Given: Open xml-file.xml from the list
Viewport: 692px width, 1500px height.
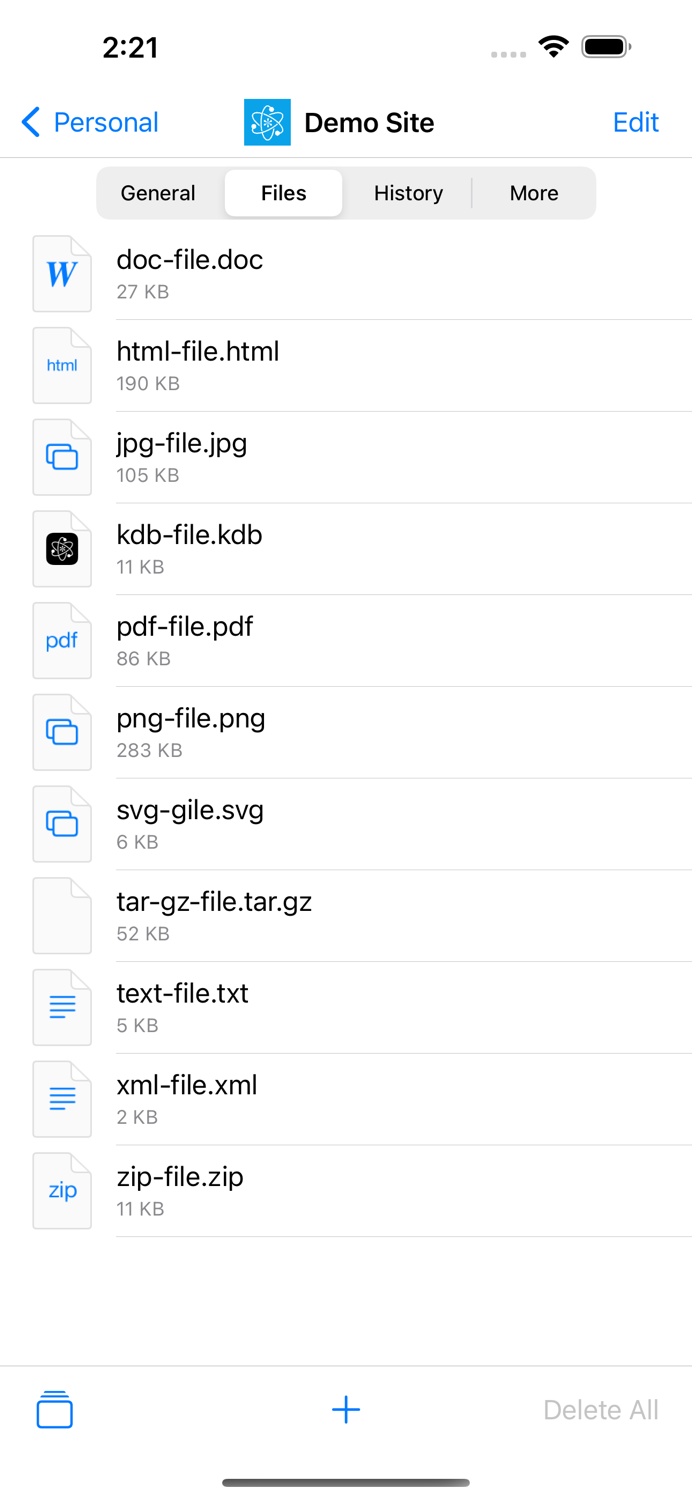Looking at the screenshot, I should point(186,1086).
